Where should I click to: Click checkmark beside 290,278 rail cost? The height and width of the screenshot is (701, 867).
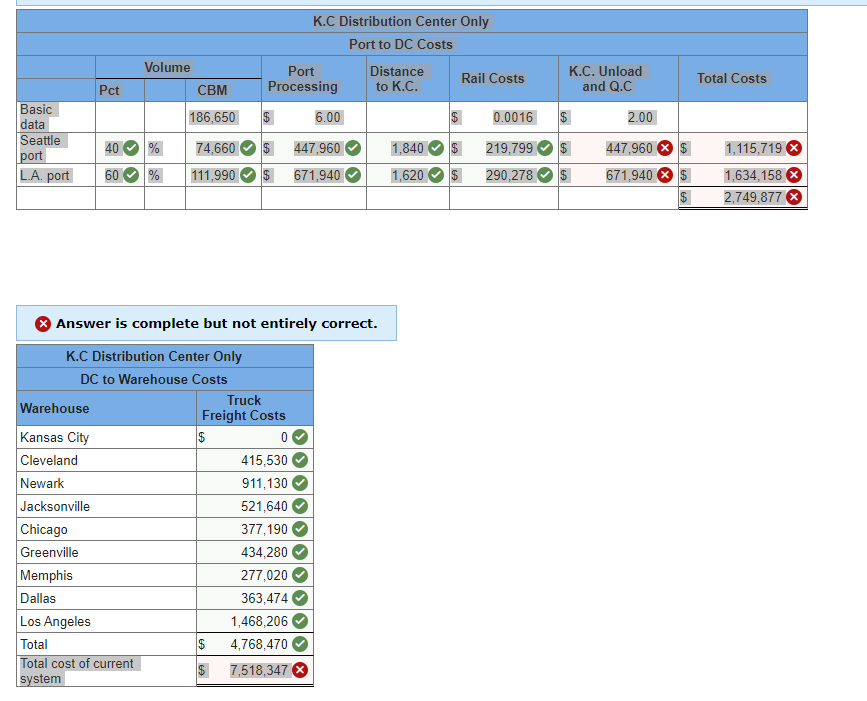545,175
